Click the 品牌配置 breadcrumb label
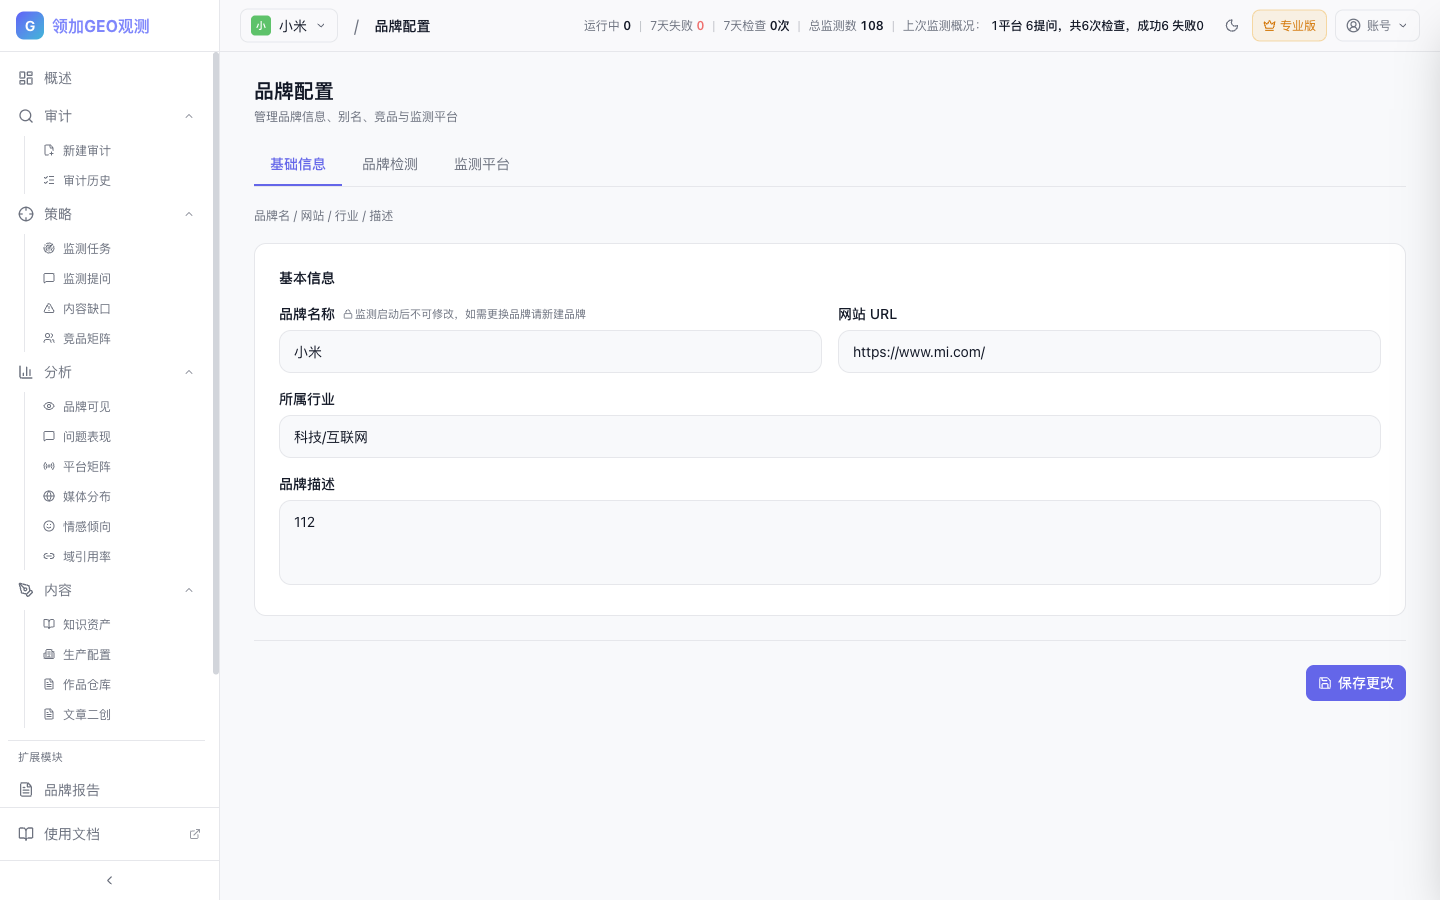 coord(402,26)
